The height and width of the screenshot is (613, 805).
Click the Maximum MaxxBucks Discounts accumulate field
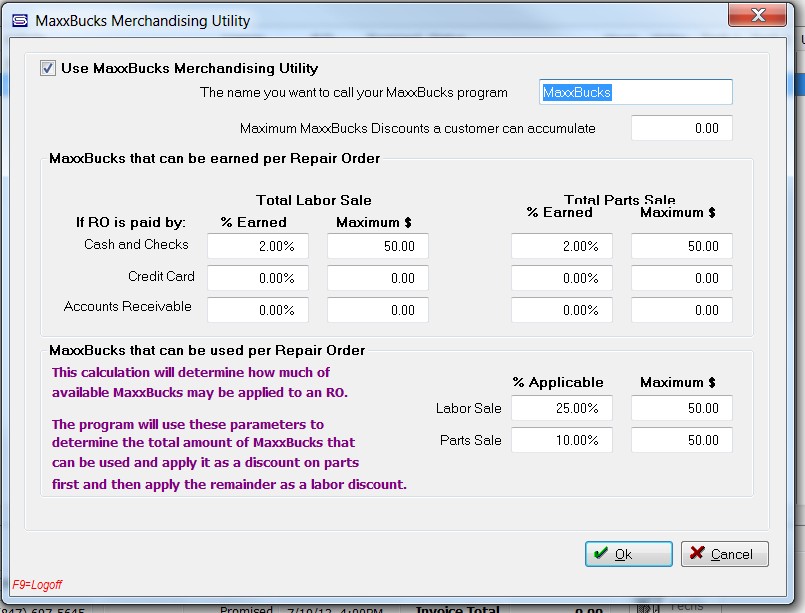click(x=682, y=128)
